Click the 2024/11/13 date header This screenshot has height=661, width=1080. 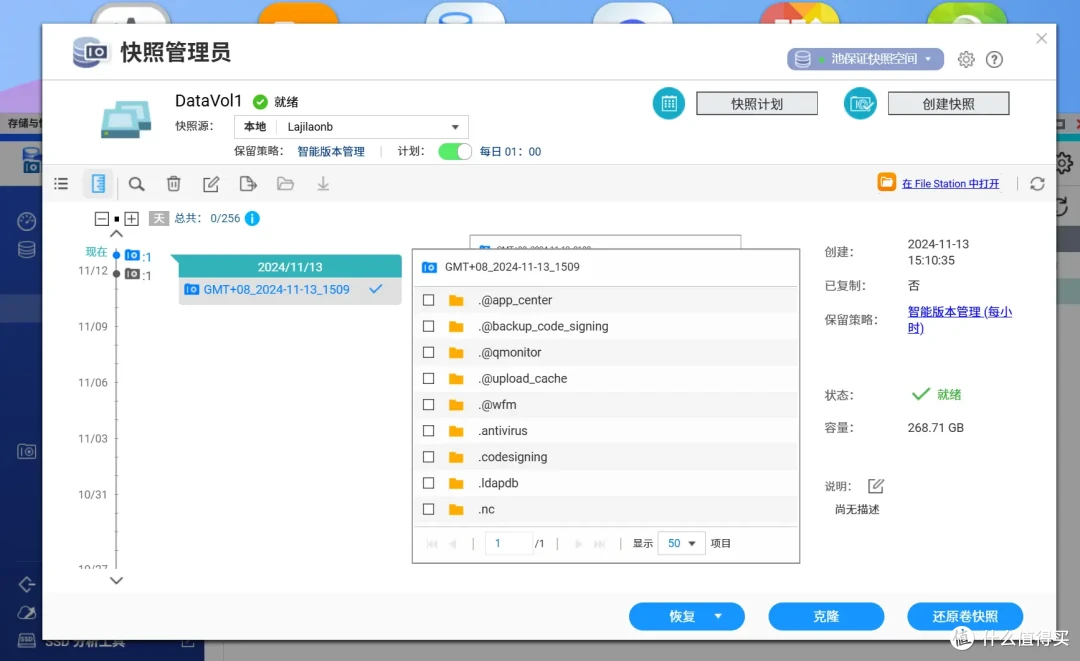click(x=290, y=266)
